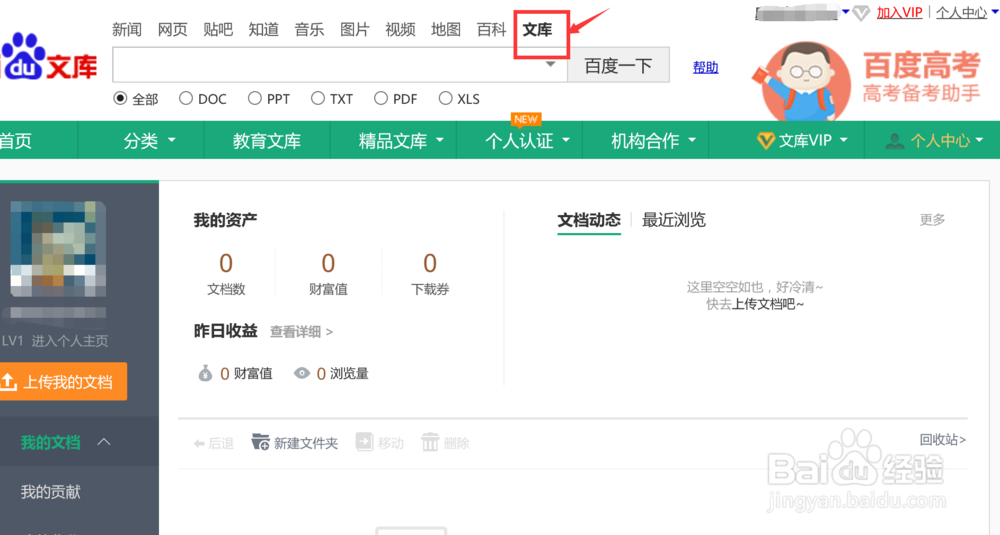Click 查看详细 next to 昨日收益
The image size is (1000, 535).
(x=301, y=332)
